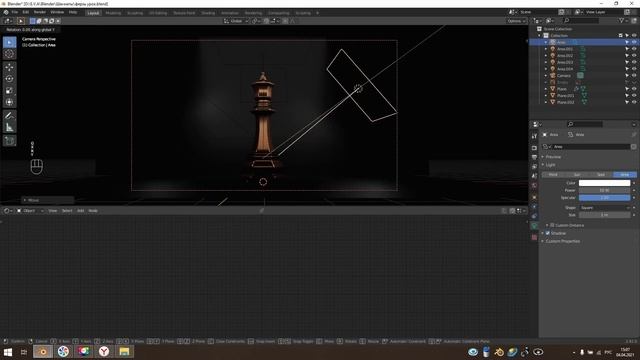640x360 pixels.
Task: Toggle visibility eye for Area.004
Action: click(x=634, y=69)
